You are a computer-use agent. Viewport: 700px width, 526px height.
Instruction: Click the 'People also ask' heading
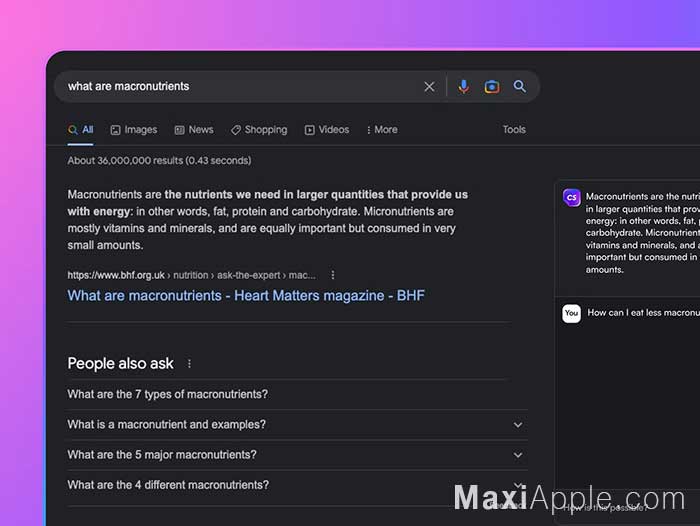121,363
